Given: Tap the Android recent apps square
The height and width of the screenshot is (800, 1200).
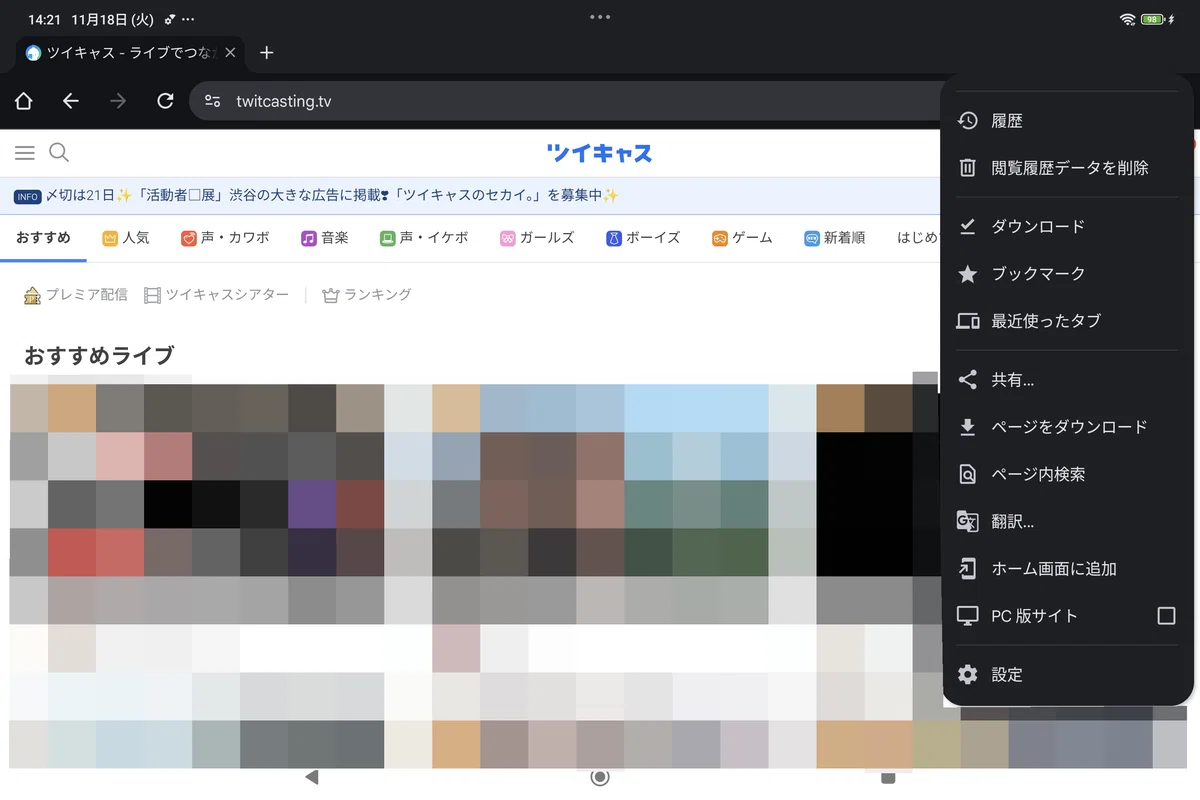Looking at the screenshot, I should coord(887,777).
